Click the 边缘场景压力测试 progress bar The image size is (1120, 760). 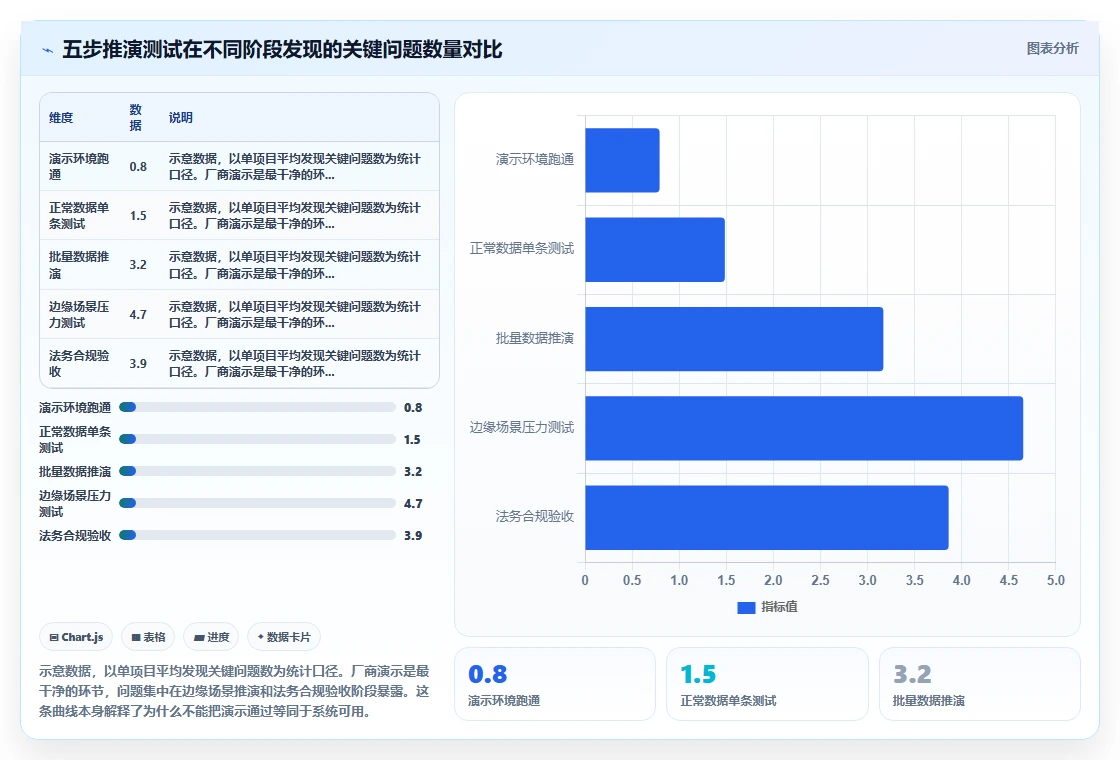[x=257, y=503]
